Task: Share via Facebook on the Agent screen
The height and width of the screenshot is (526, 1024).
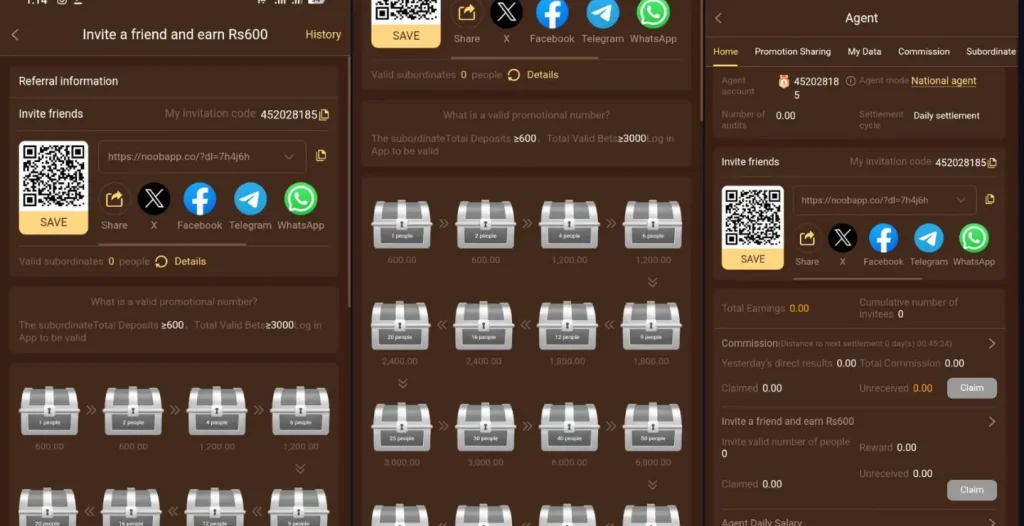Action: click(883, 238)
